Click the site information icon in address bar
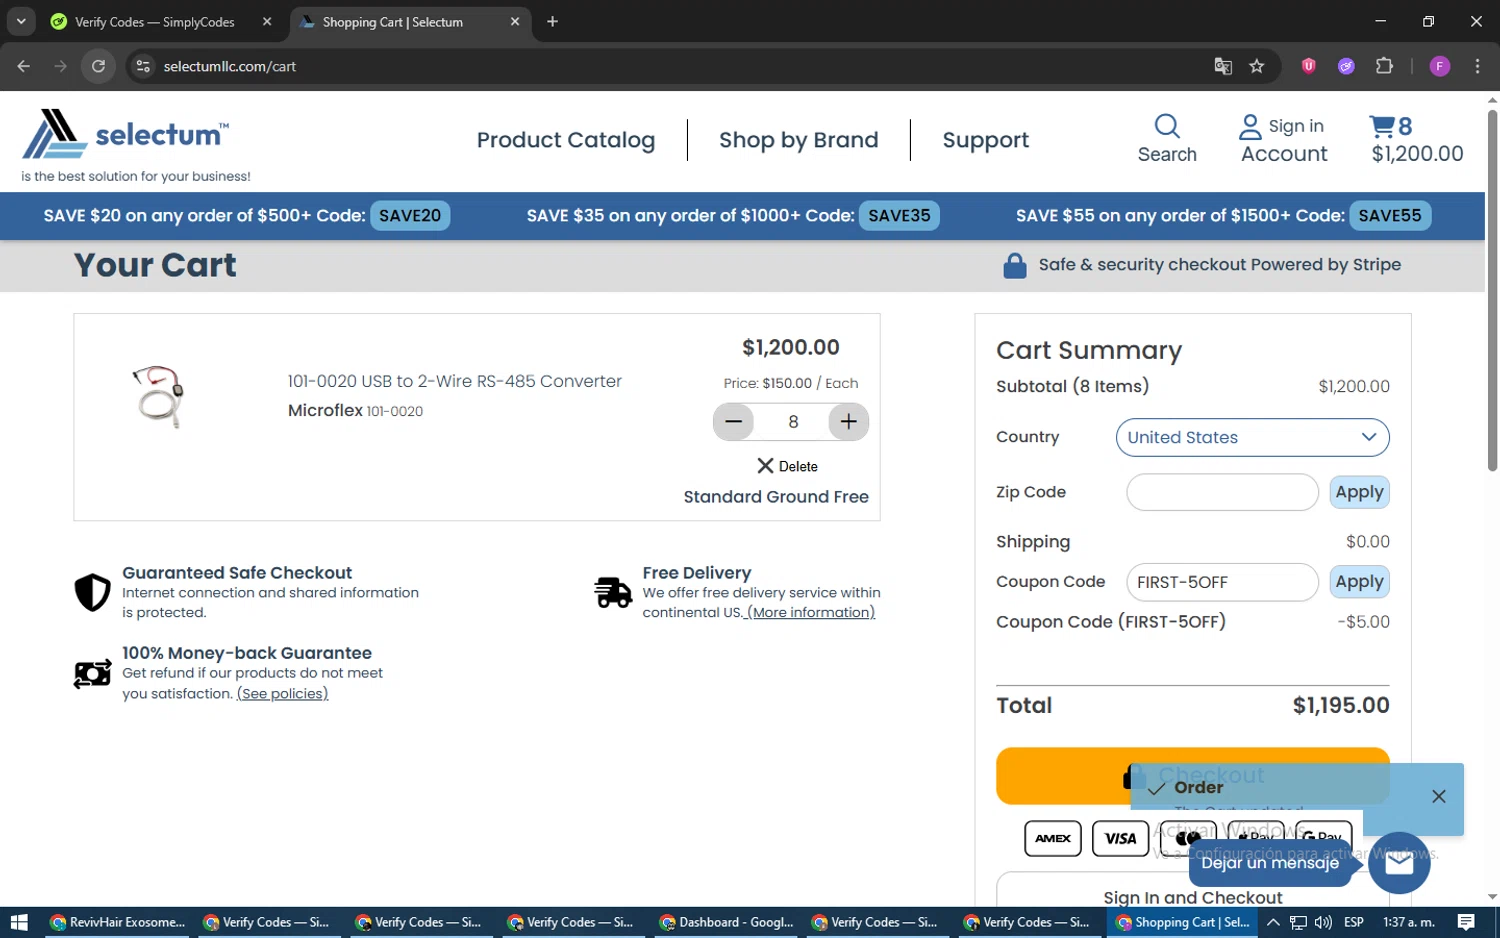1500x938 pixels. tap(143, 66)
